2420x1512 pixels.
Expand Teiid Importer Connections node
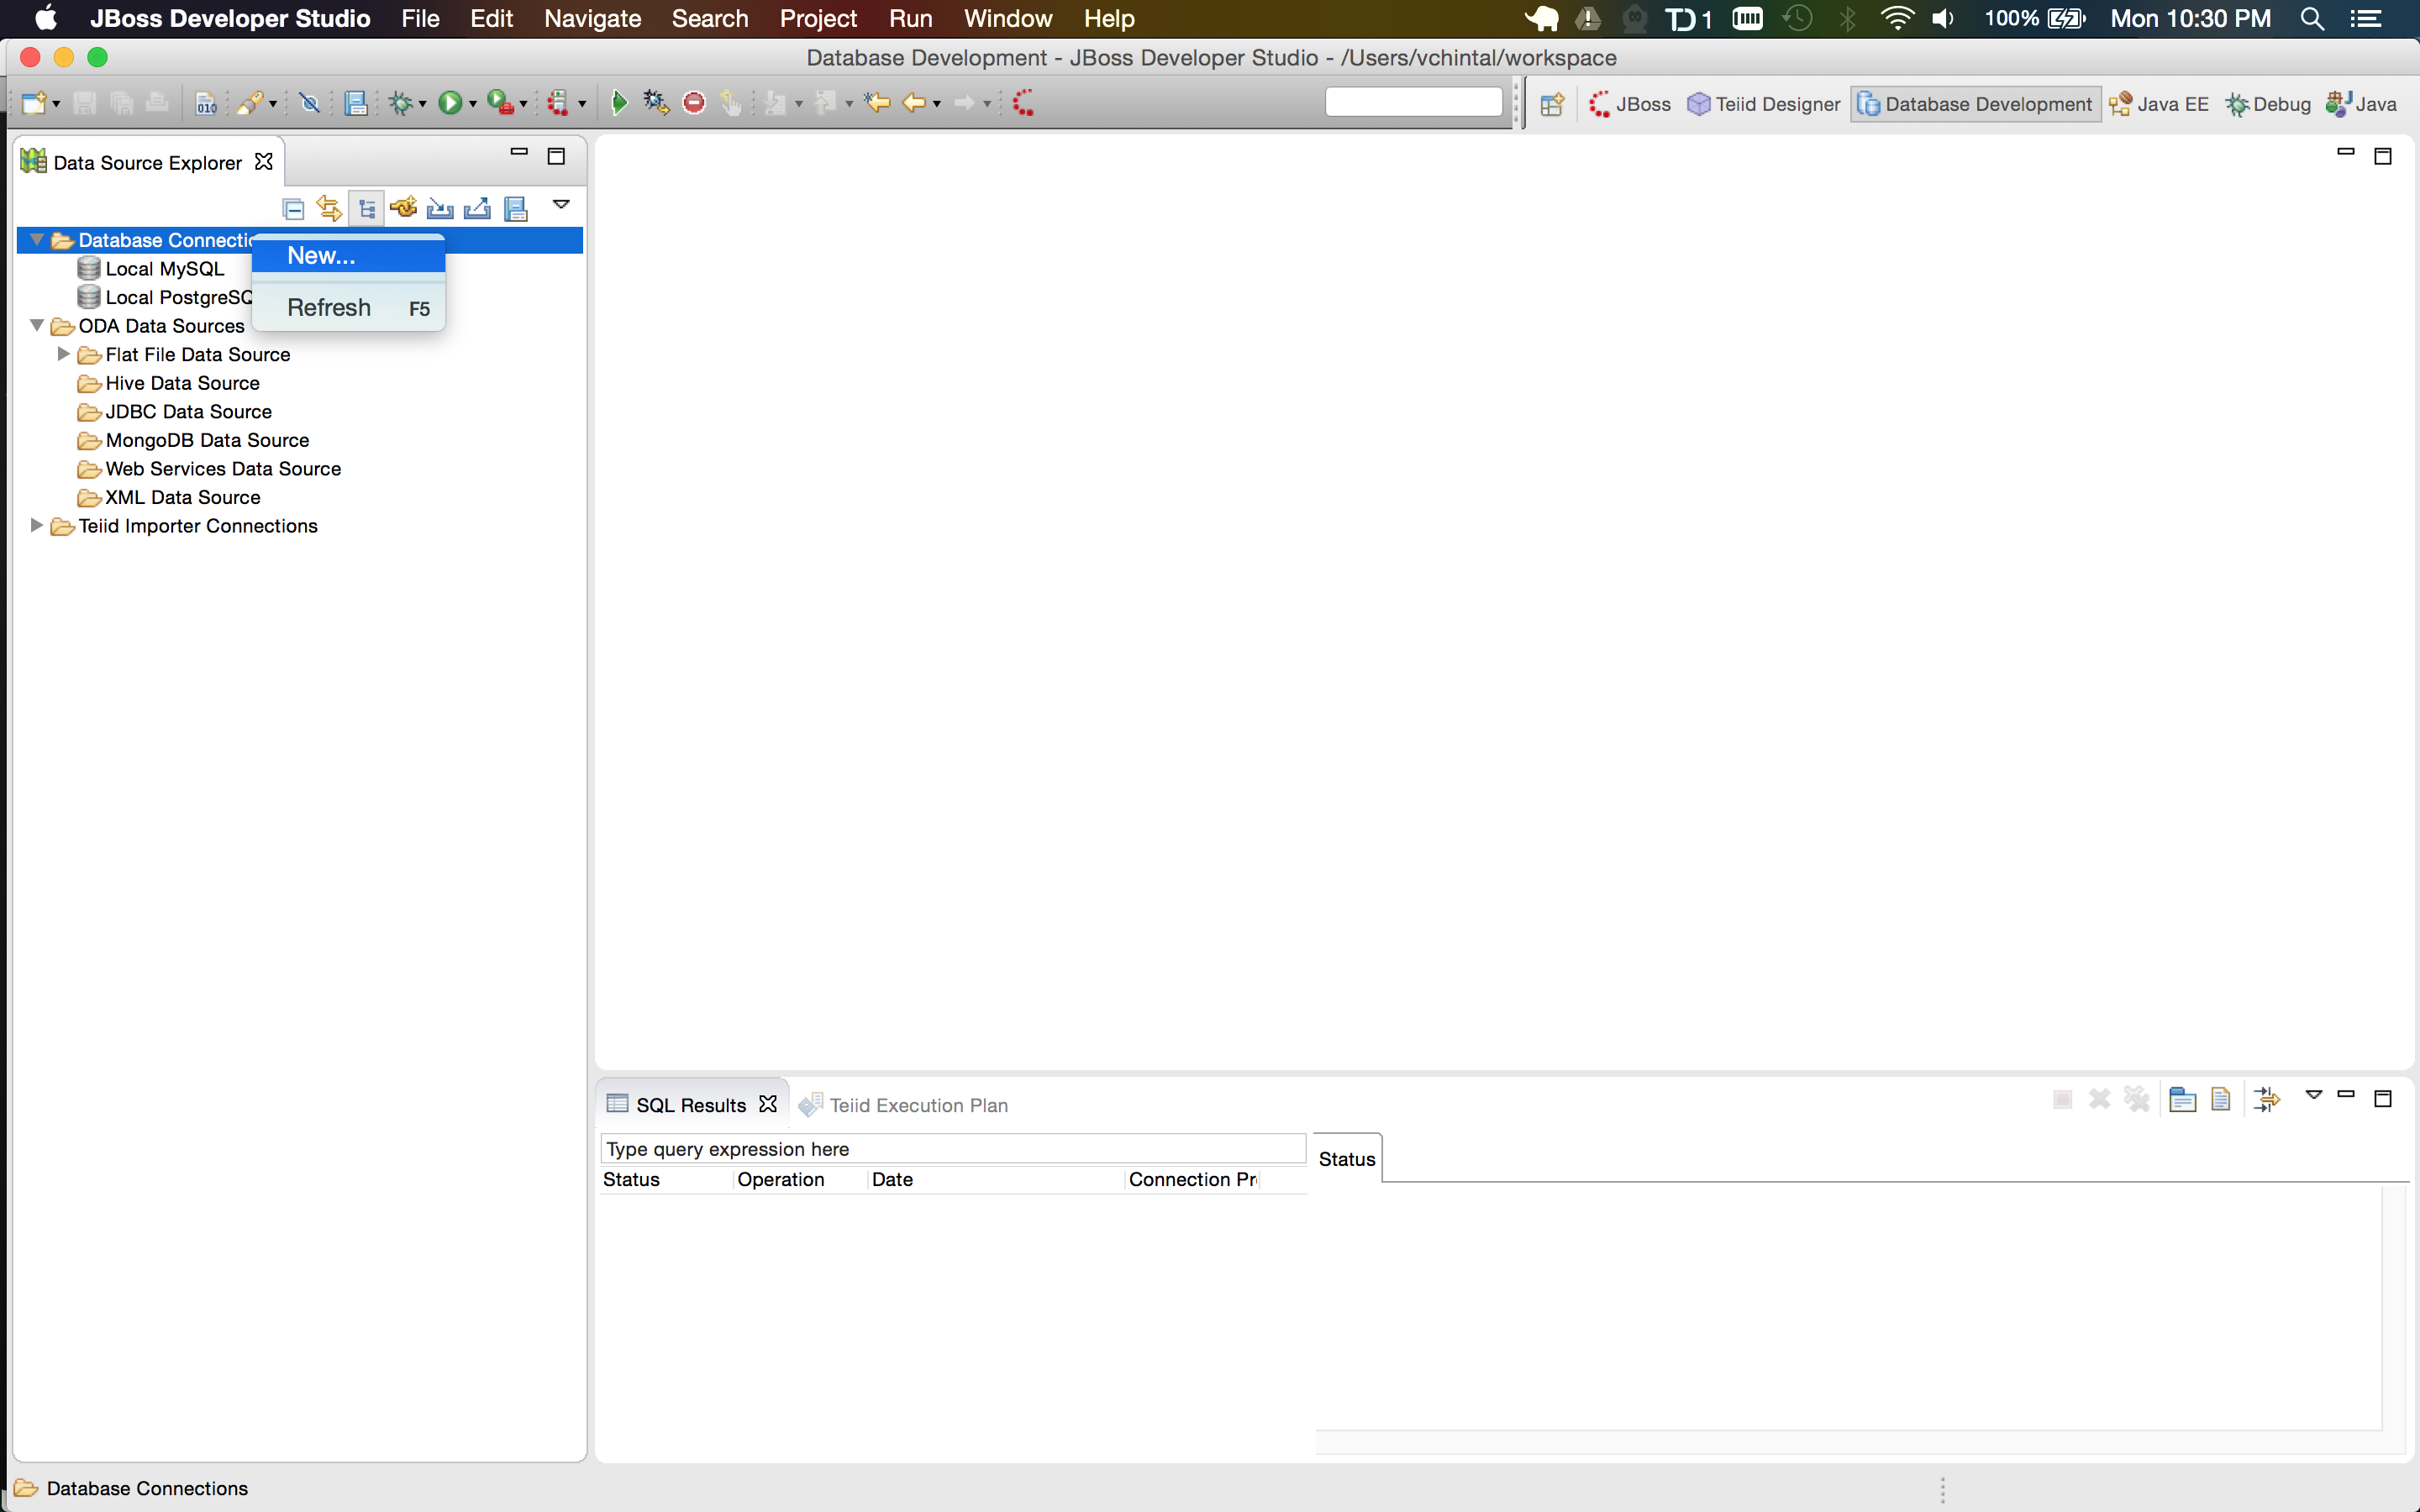[37, 525]
